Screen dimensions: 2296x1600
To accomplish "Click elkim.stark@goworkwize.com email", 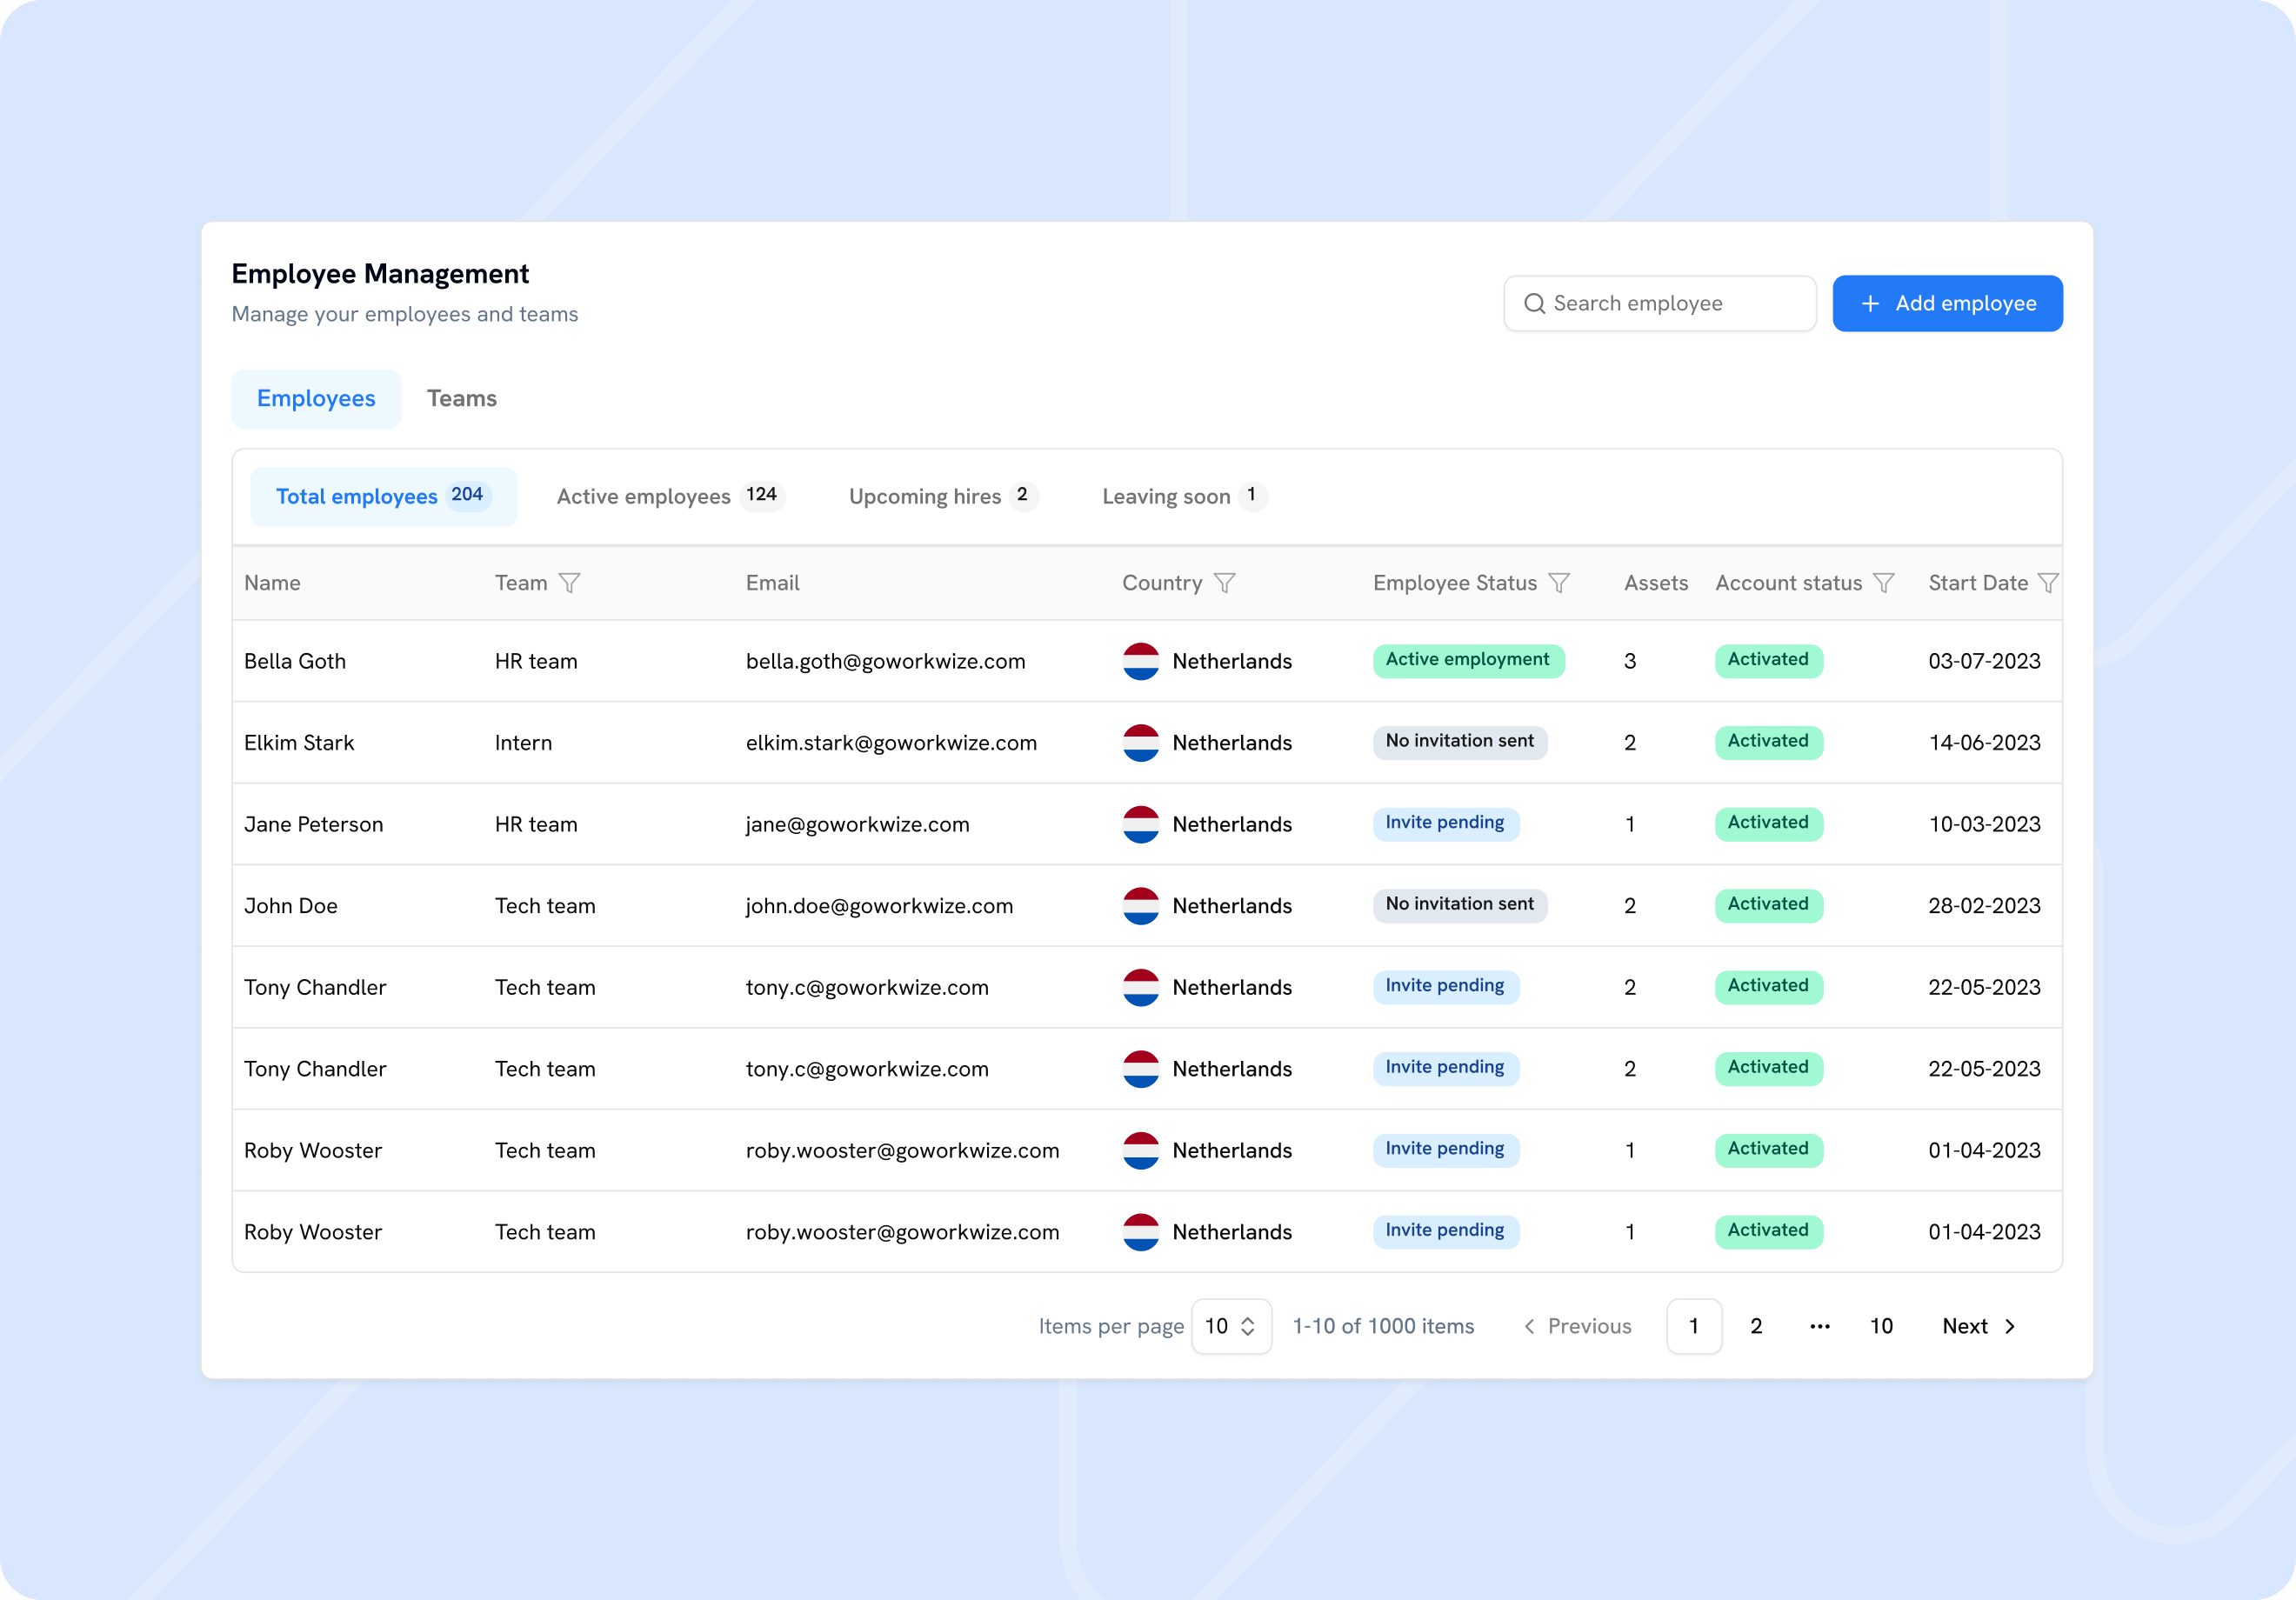I will coord(891,743).
